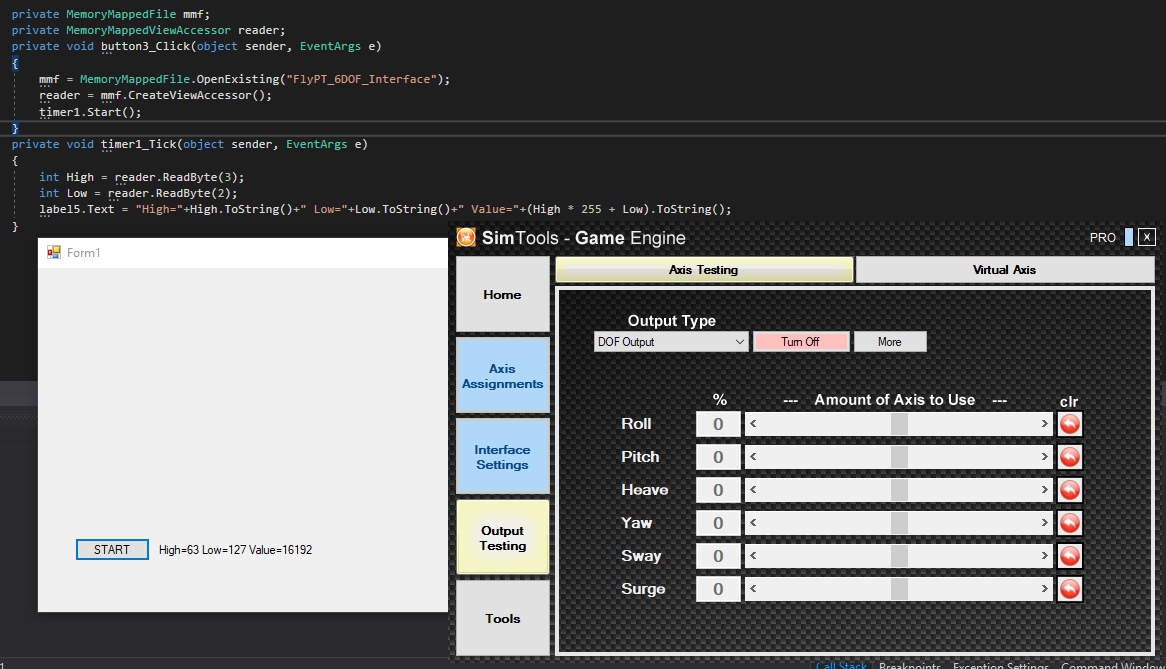Clear the Heave axis with red button

(1069, 490)
